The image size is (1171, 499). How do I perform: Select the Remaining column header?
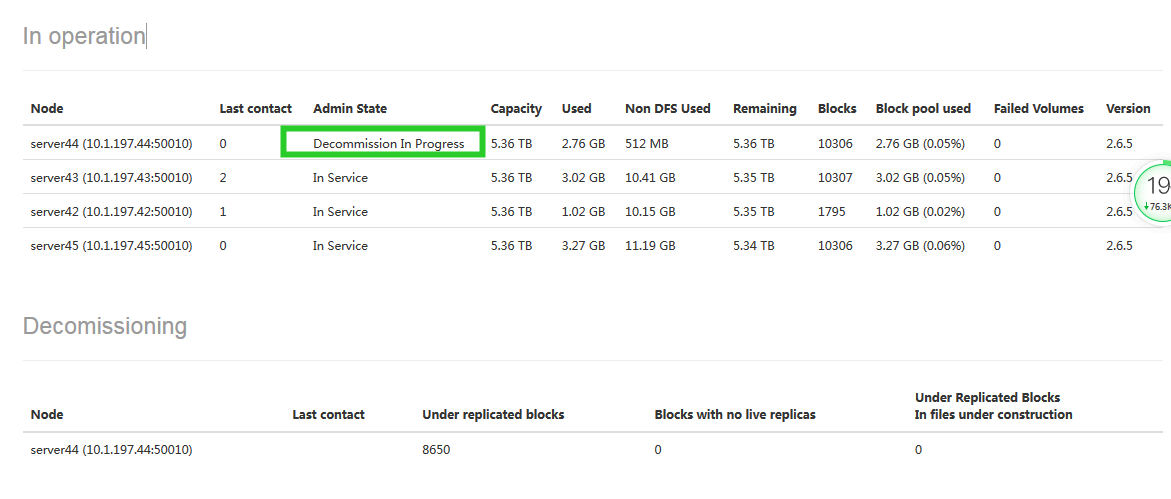point(764,109)
